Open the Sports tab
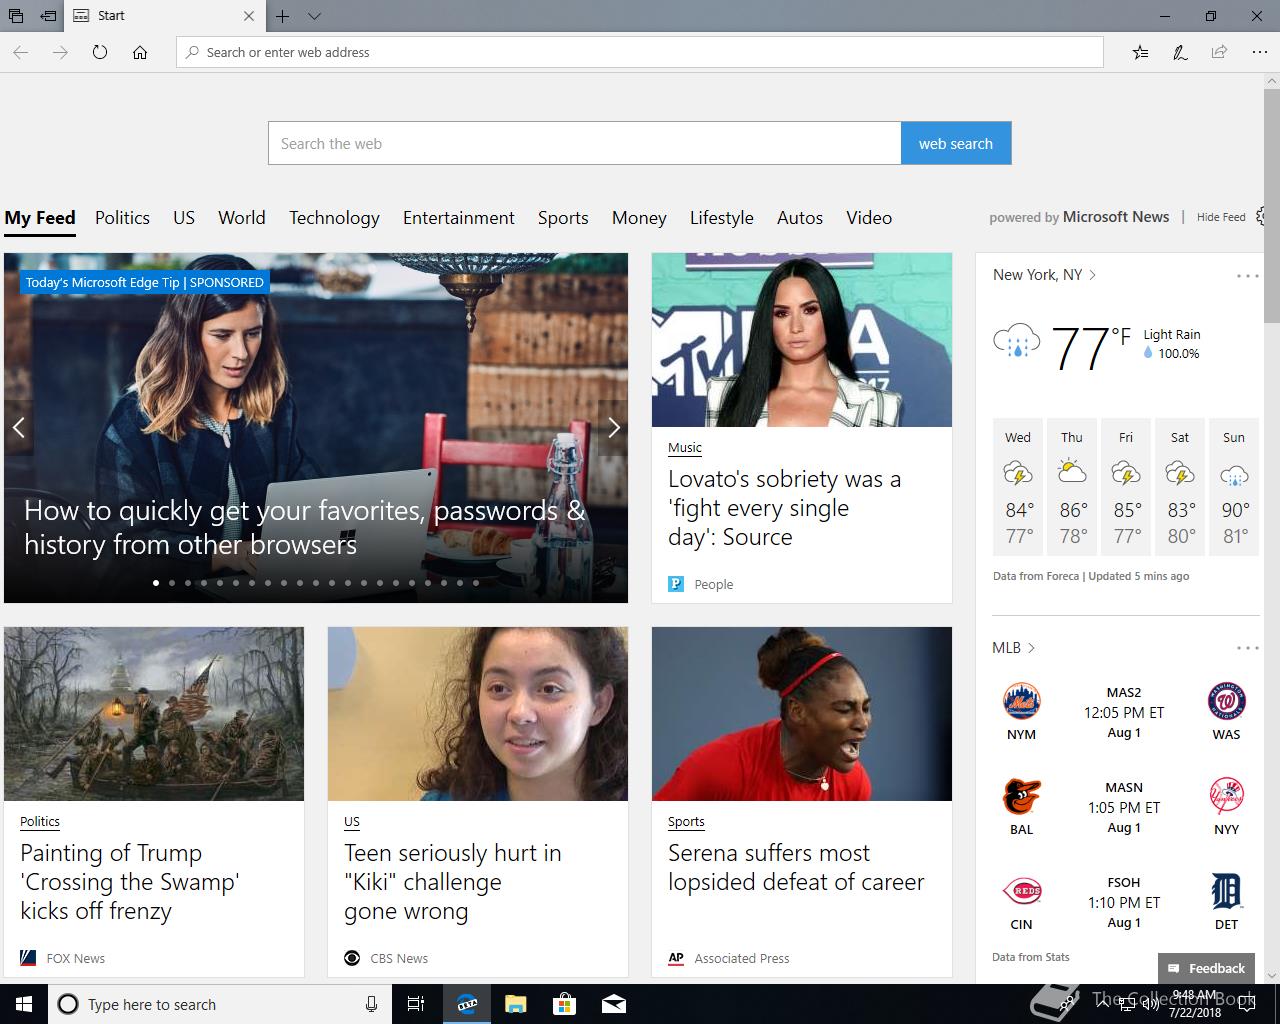Image resolution: width=1280 pixels, height=1024 pixels. [563, 218]
